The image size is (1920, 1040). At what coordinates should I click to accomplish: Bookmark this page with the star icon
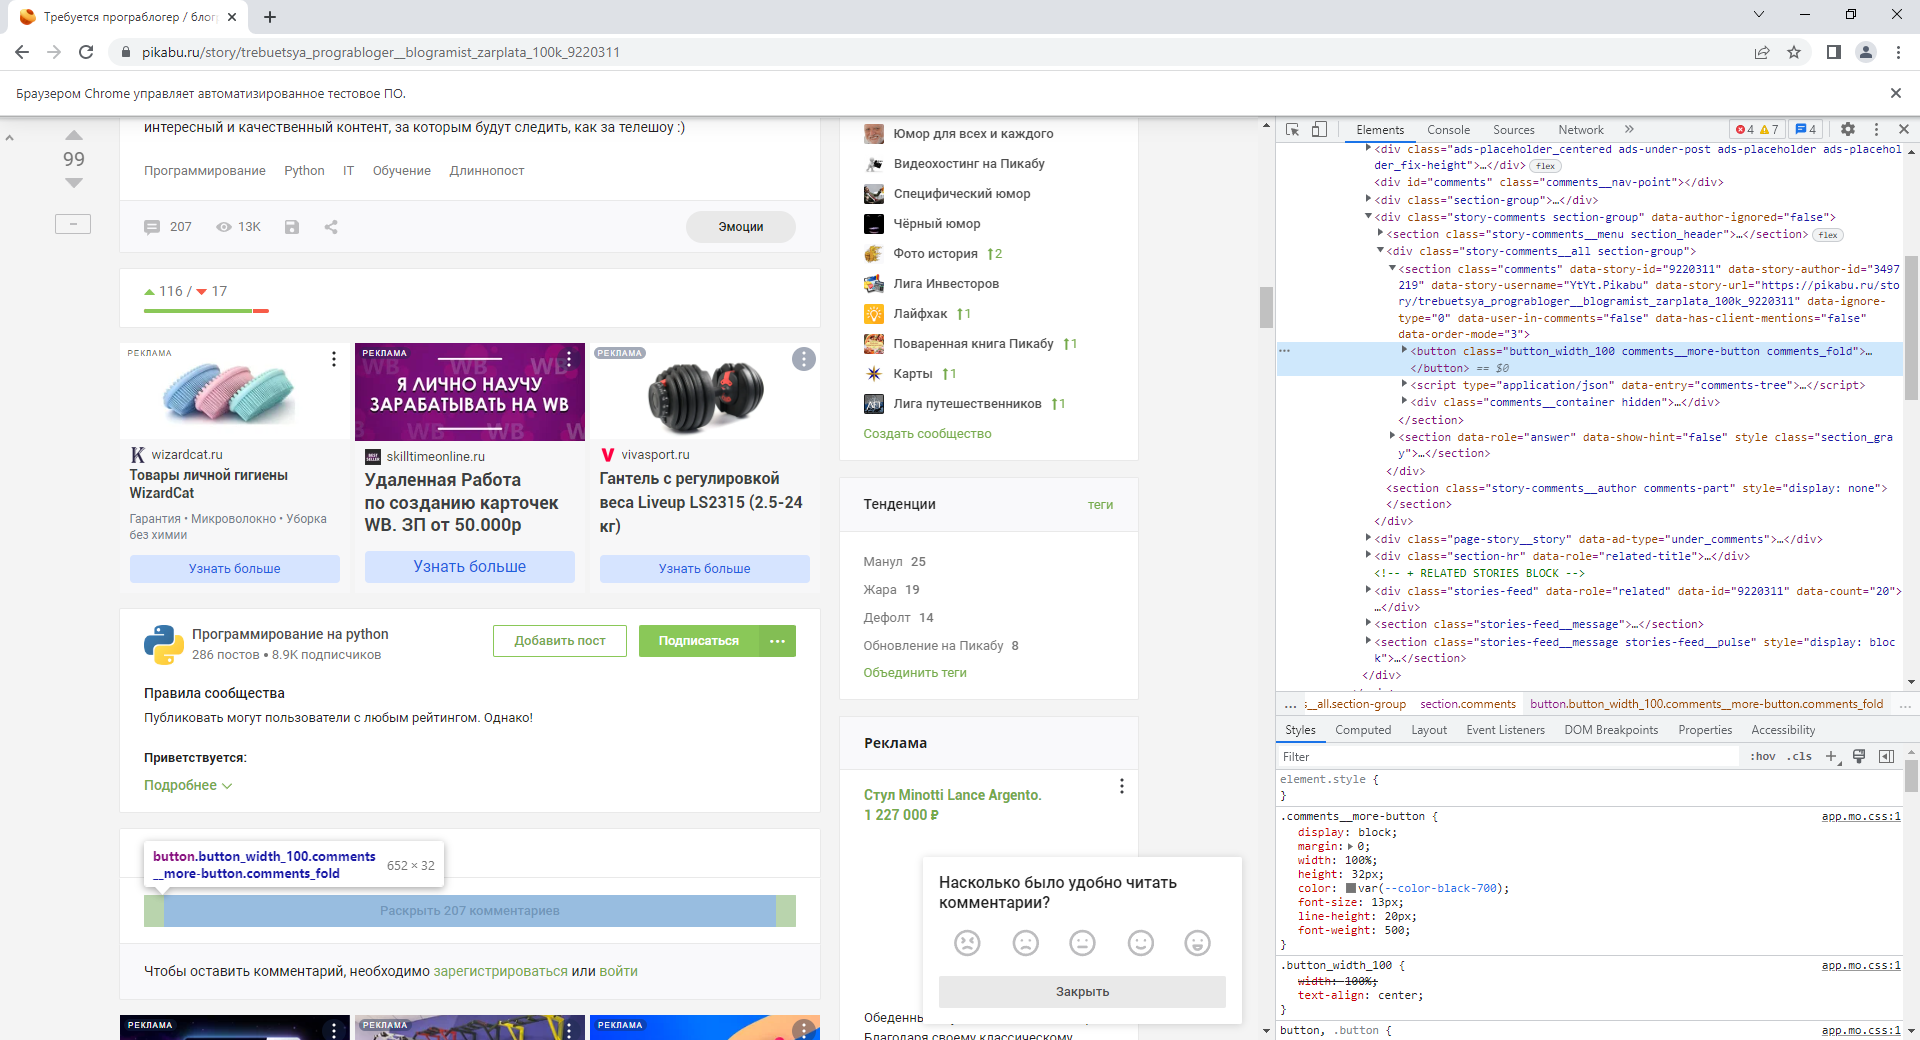coord(1794,52)
